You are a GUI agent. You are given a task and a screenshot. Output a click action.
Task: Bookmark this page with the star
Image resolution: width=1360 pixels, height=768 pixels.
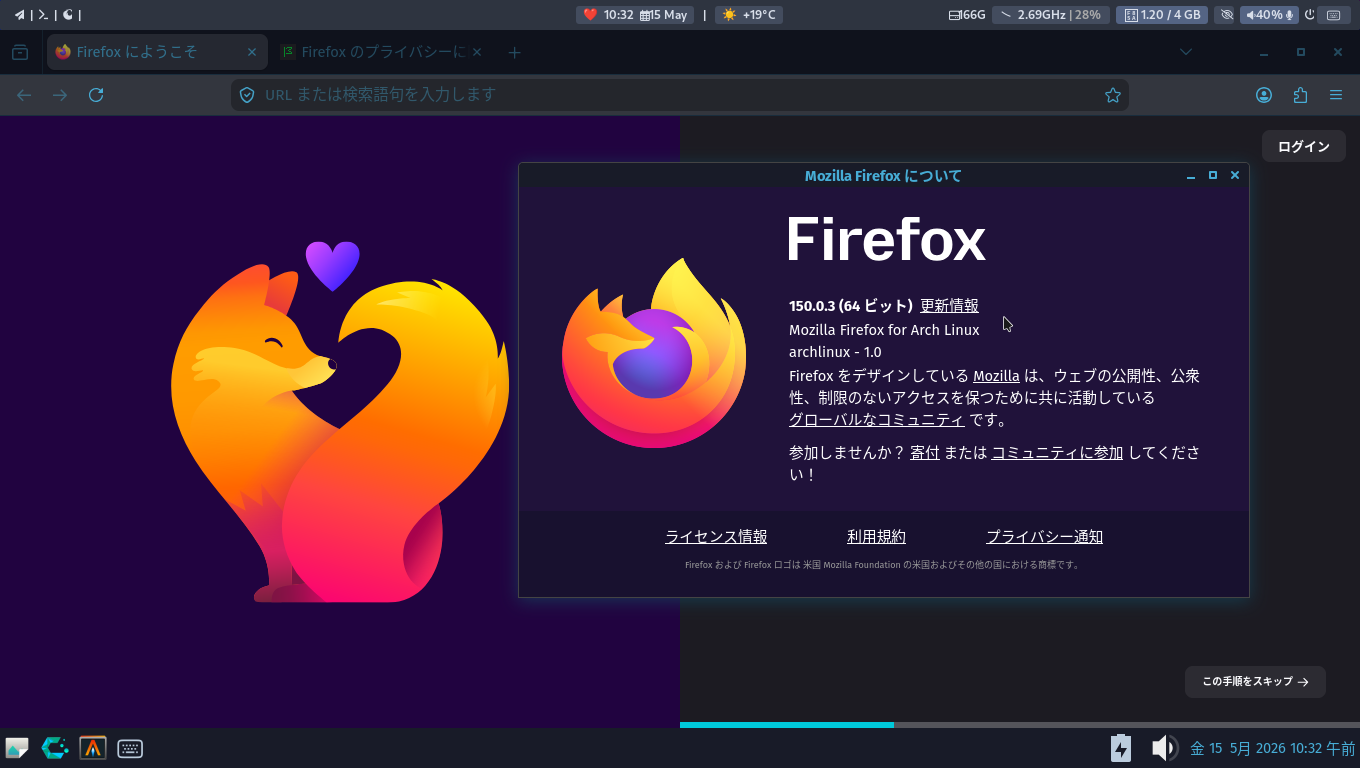coord(1112,95)
